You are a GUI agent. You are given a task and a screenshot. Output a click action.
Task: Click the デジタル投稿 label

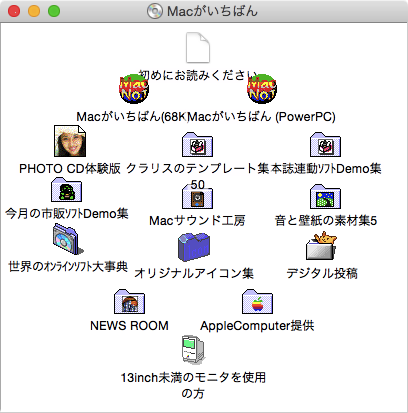pos(322,273)
